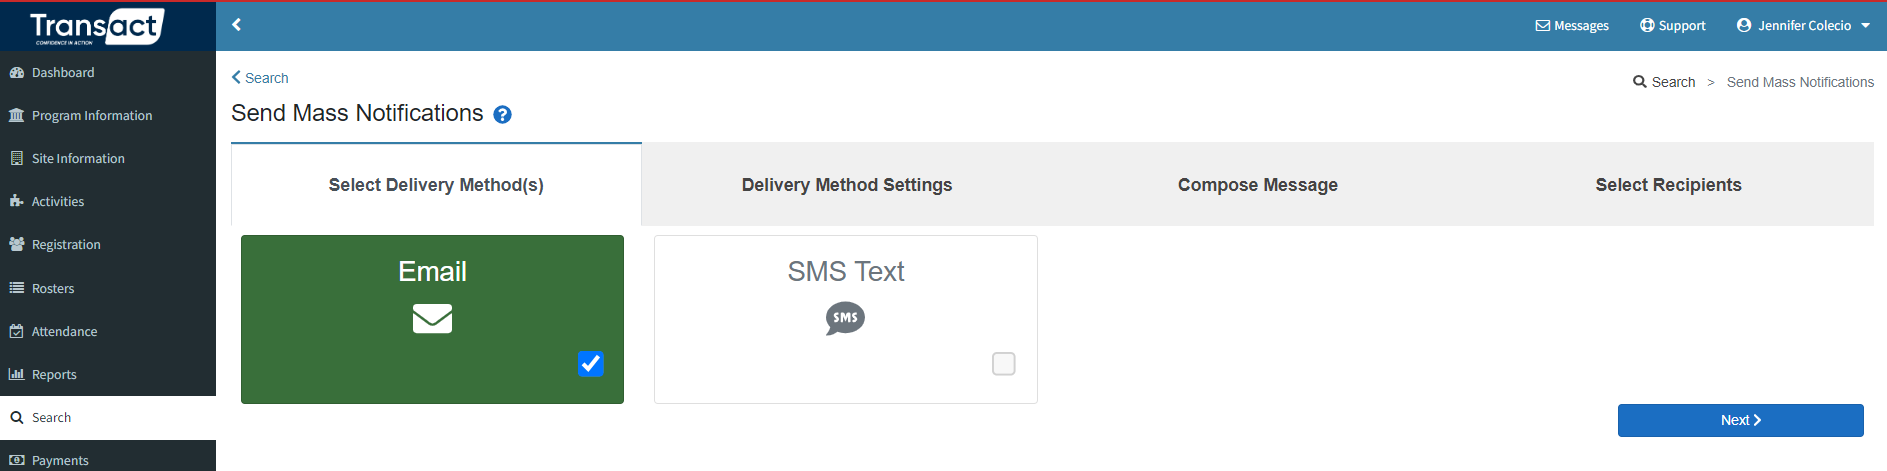Go back using the Search chevron link
The width and height of the screenshot is (1887, 471).
click(260, 78)
